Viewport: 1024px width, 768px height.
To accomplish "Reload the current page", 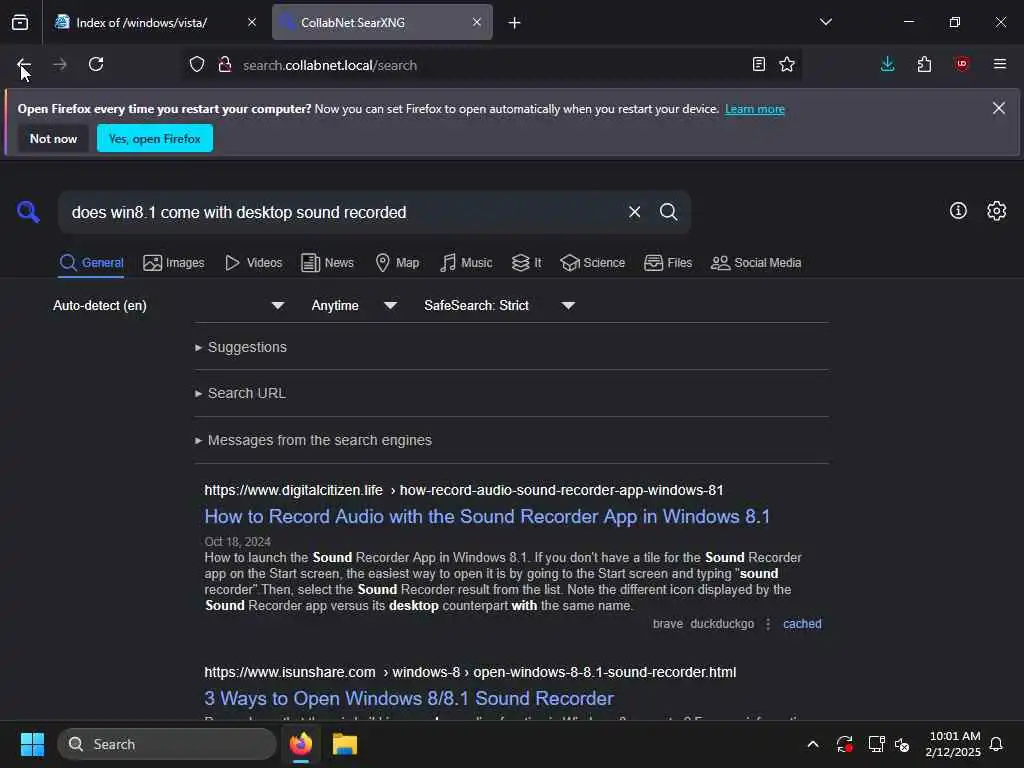I will [96, 64].
